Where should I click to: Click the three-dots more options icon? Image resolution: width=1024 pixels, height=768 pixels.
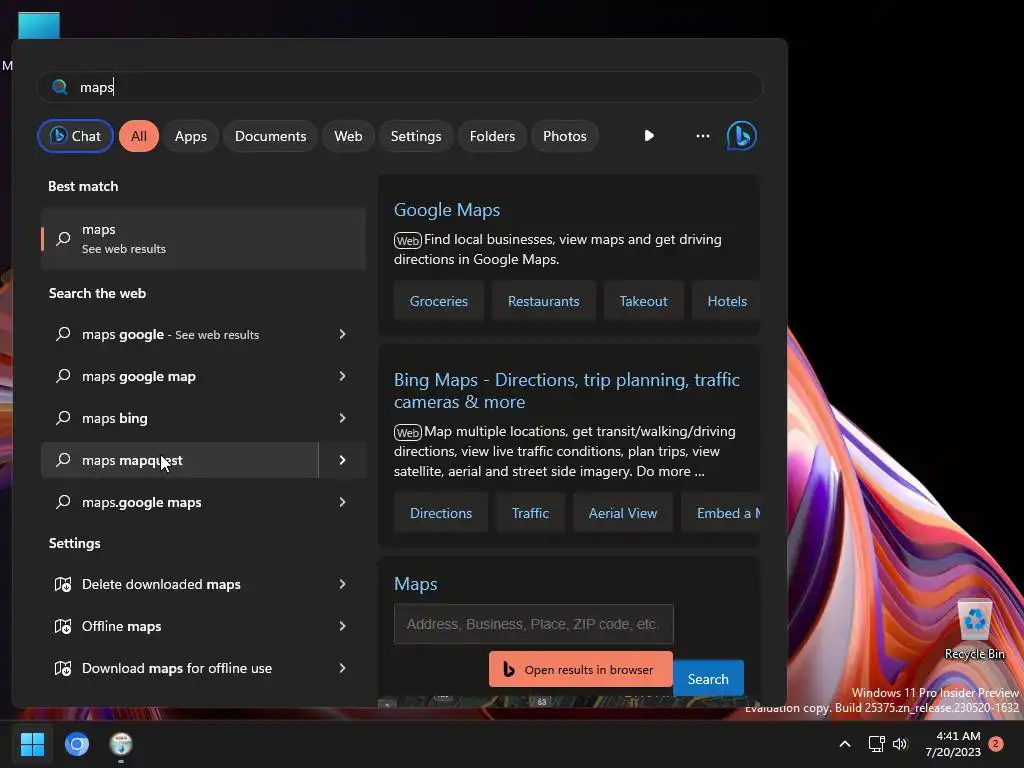(703, 136)
